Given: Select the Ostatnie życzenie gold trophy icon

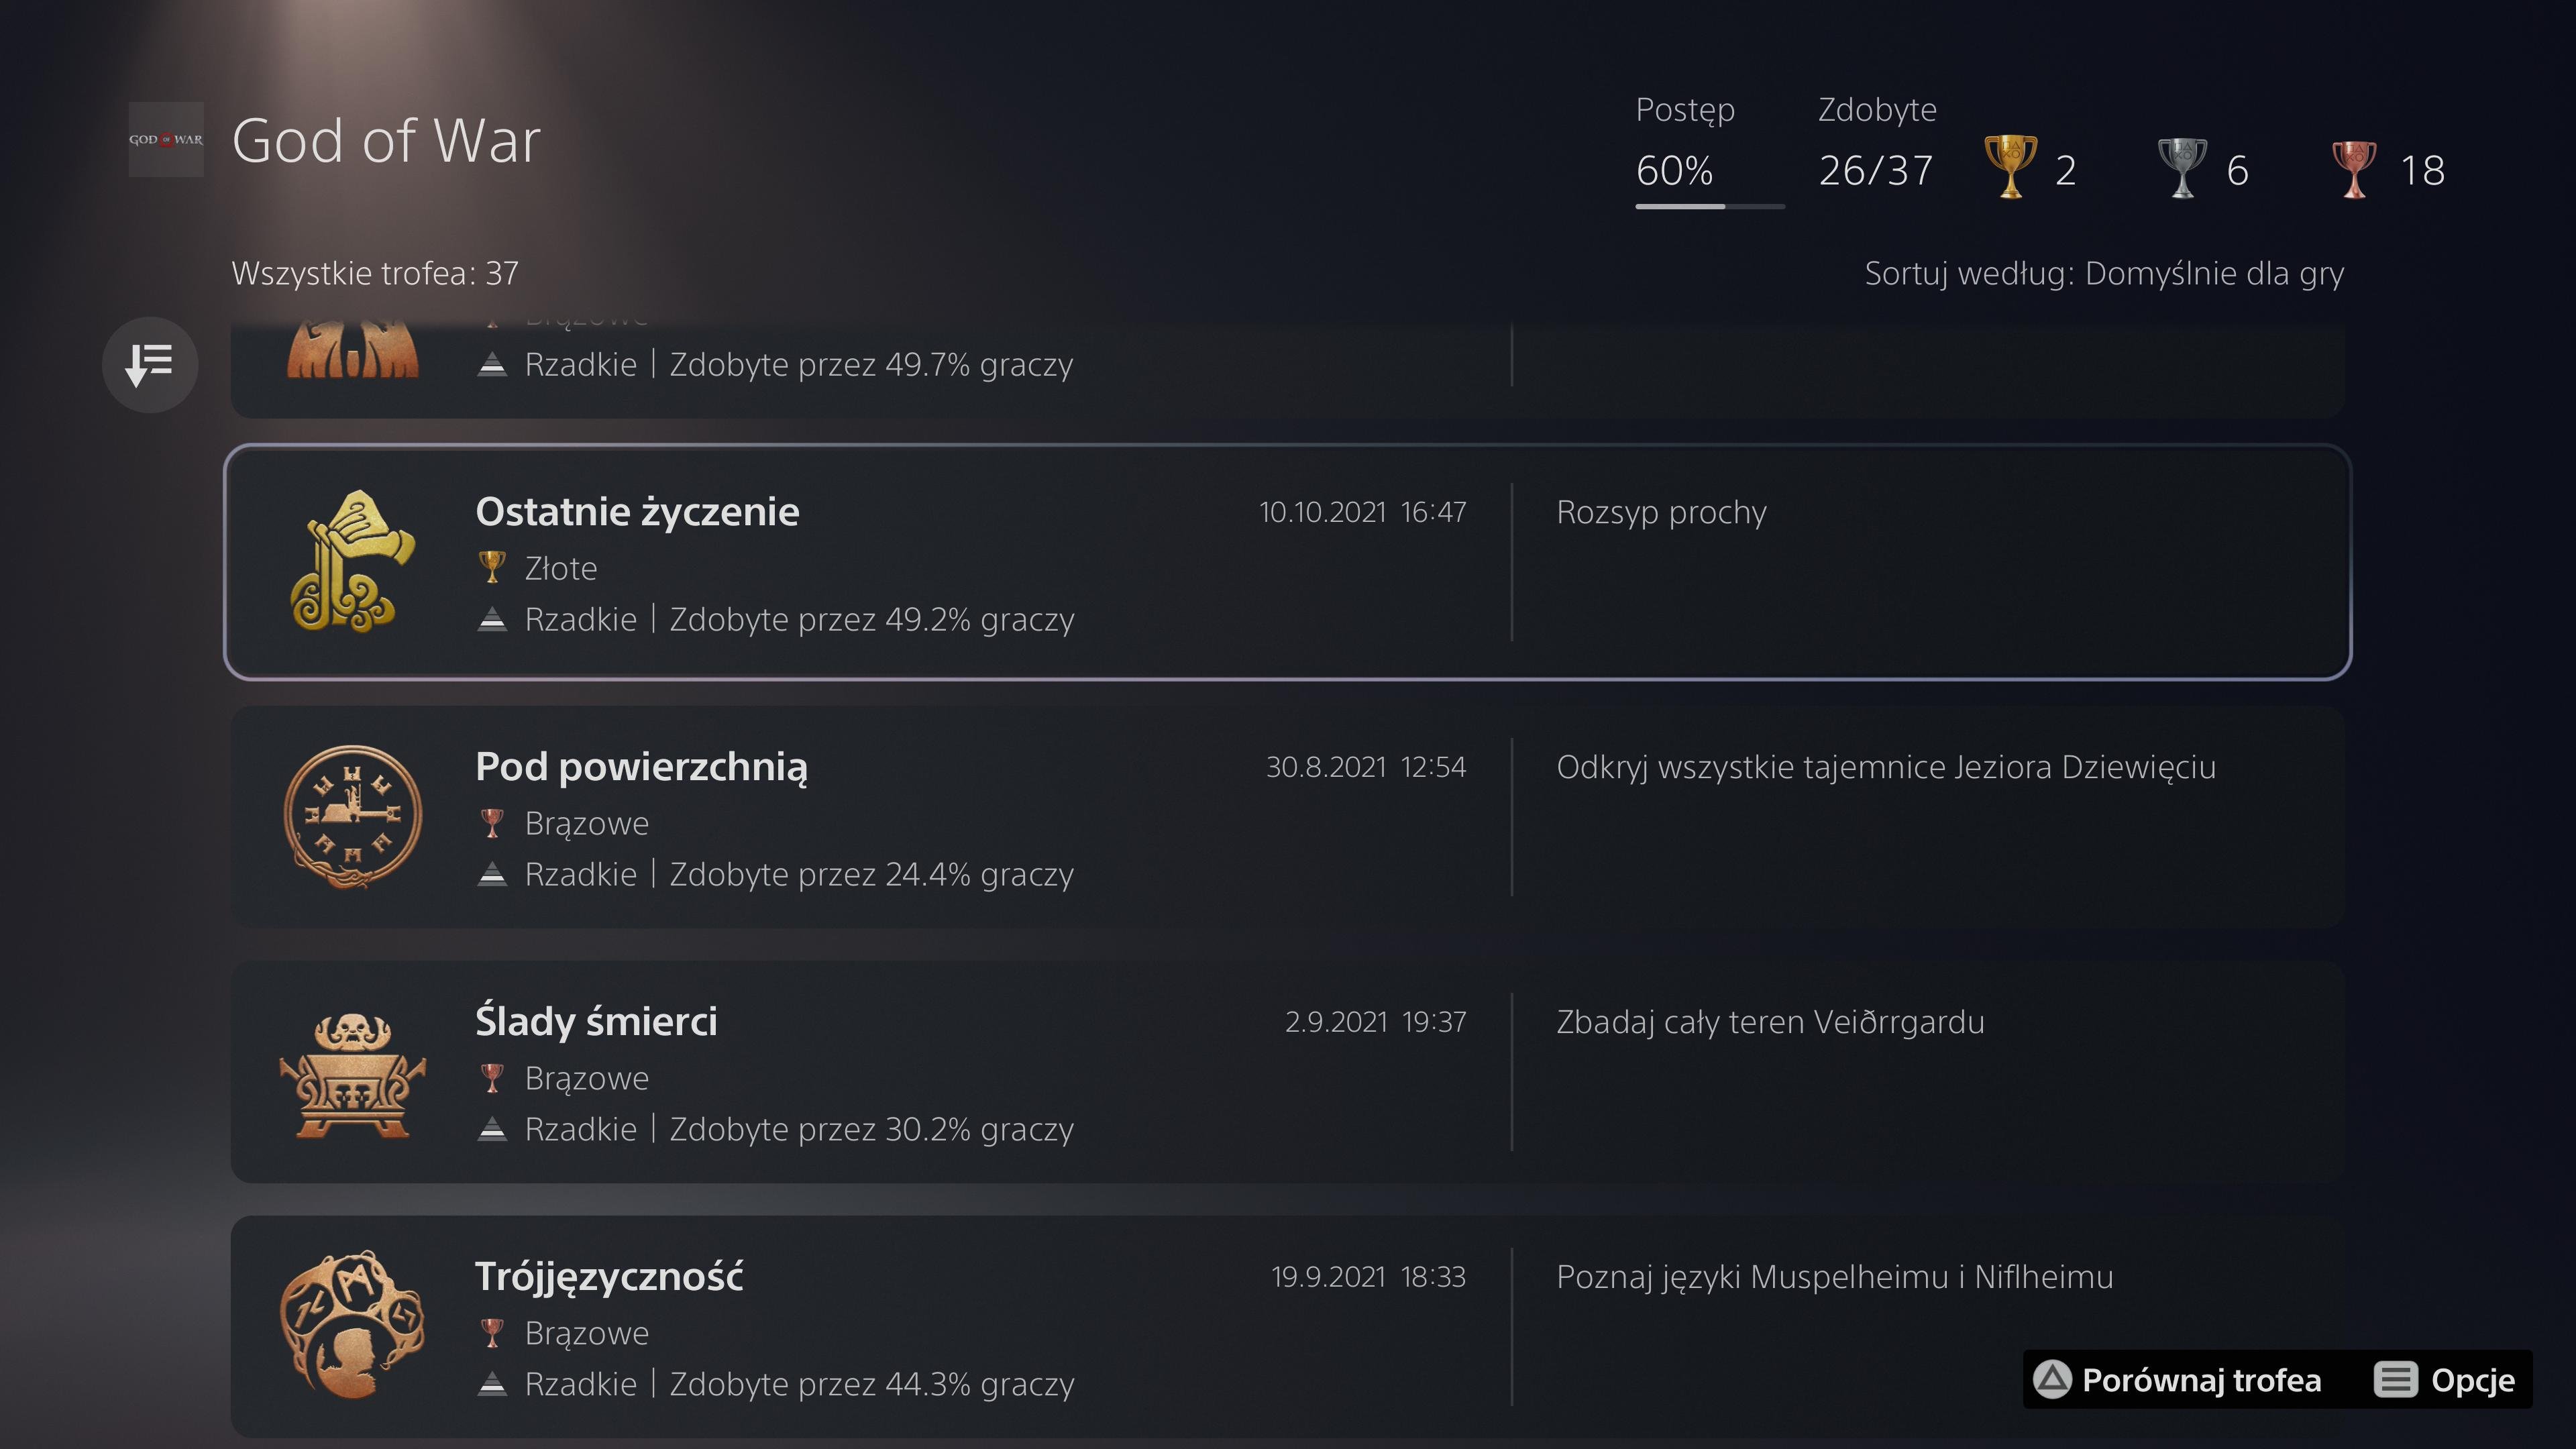Looking at the screenshot, I should point(353,561).
